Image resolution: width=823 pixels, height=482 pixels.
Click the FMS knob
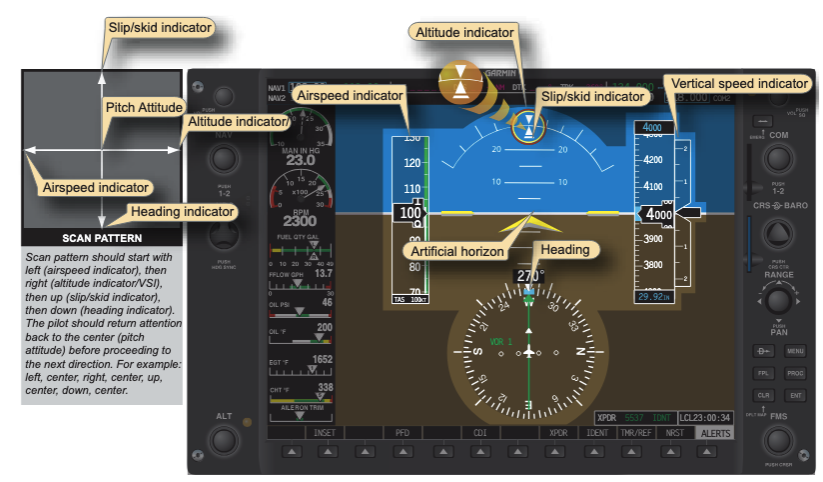point(780,440)
